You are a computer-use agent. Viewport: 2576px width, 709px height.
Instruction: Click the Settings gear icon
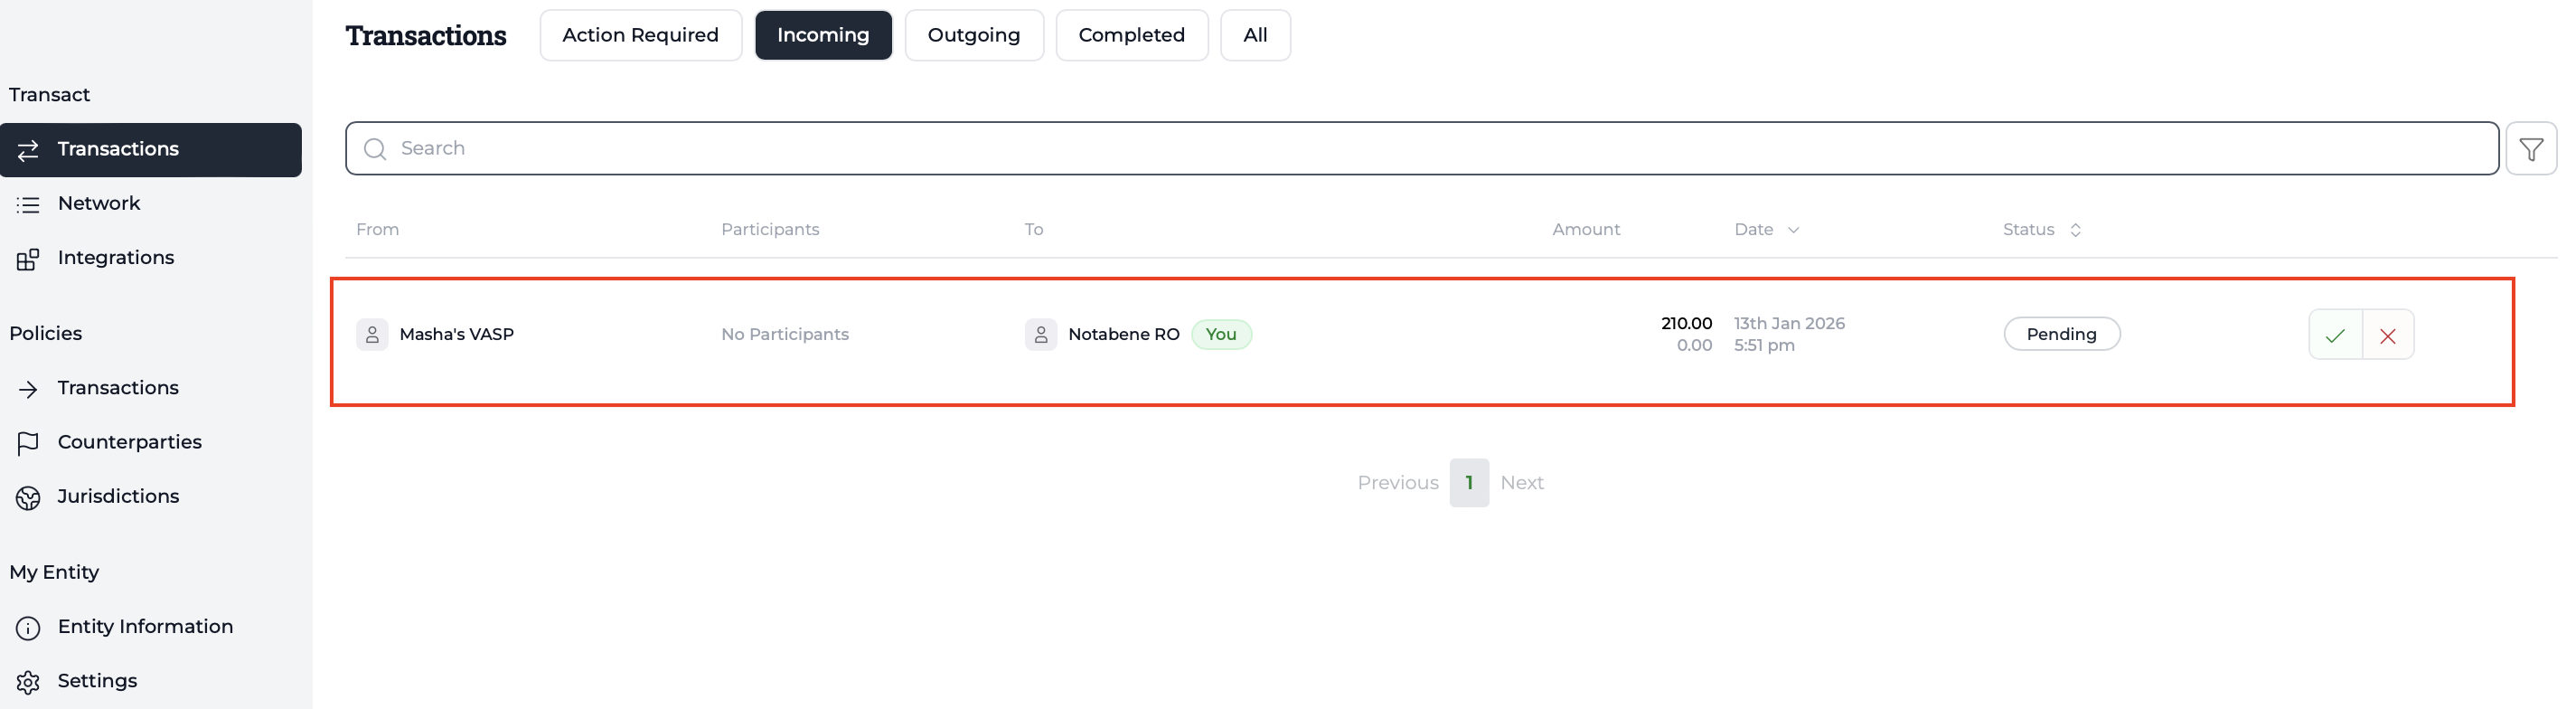28,682
